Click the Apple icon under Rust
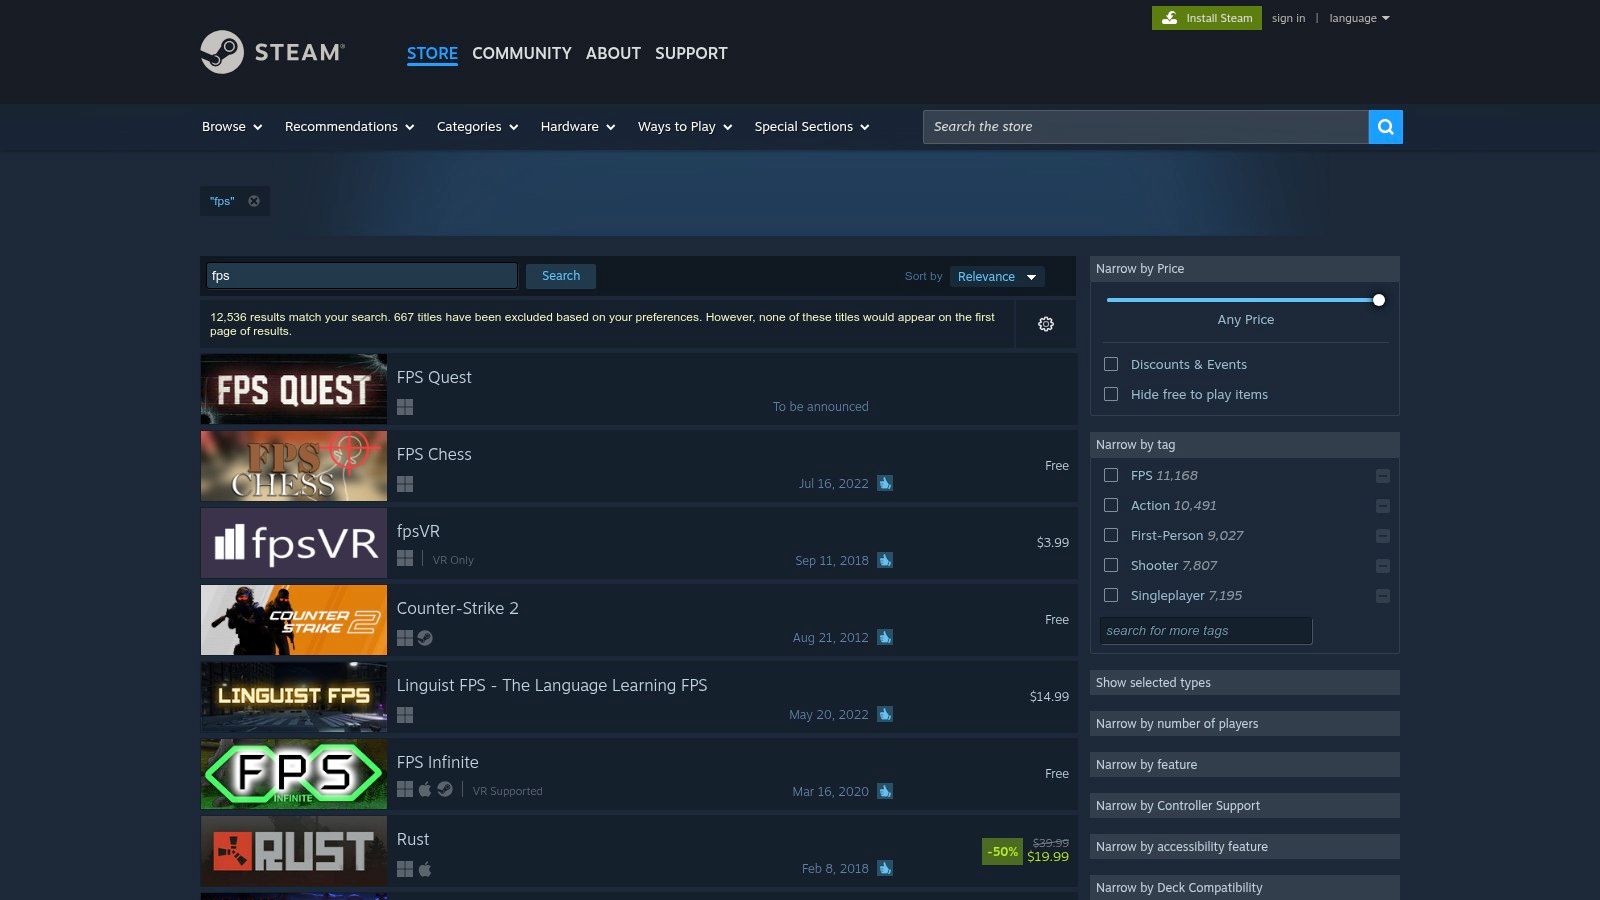 tap(425, 869)
